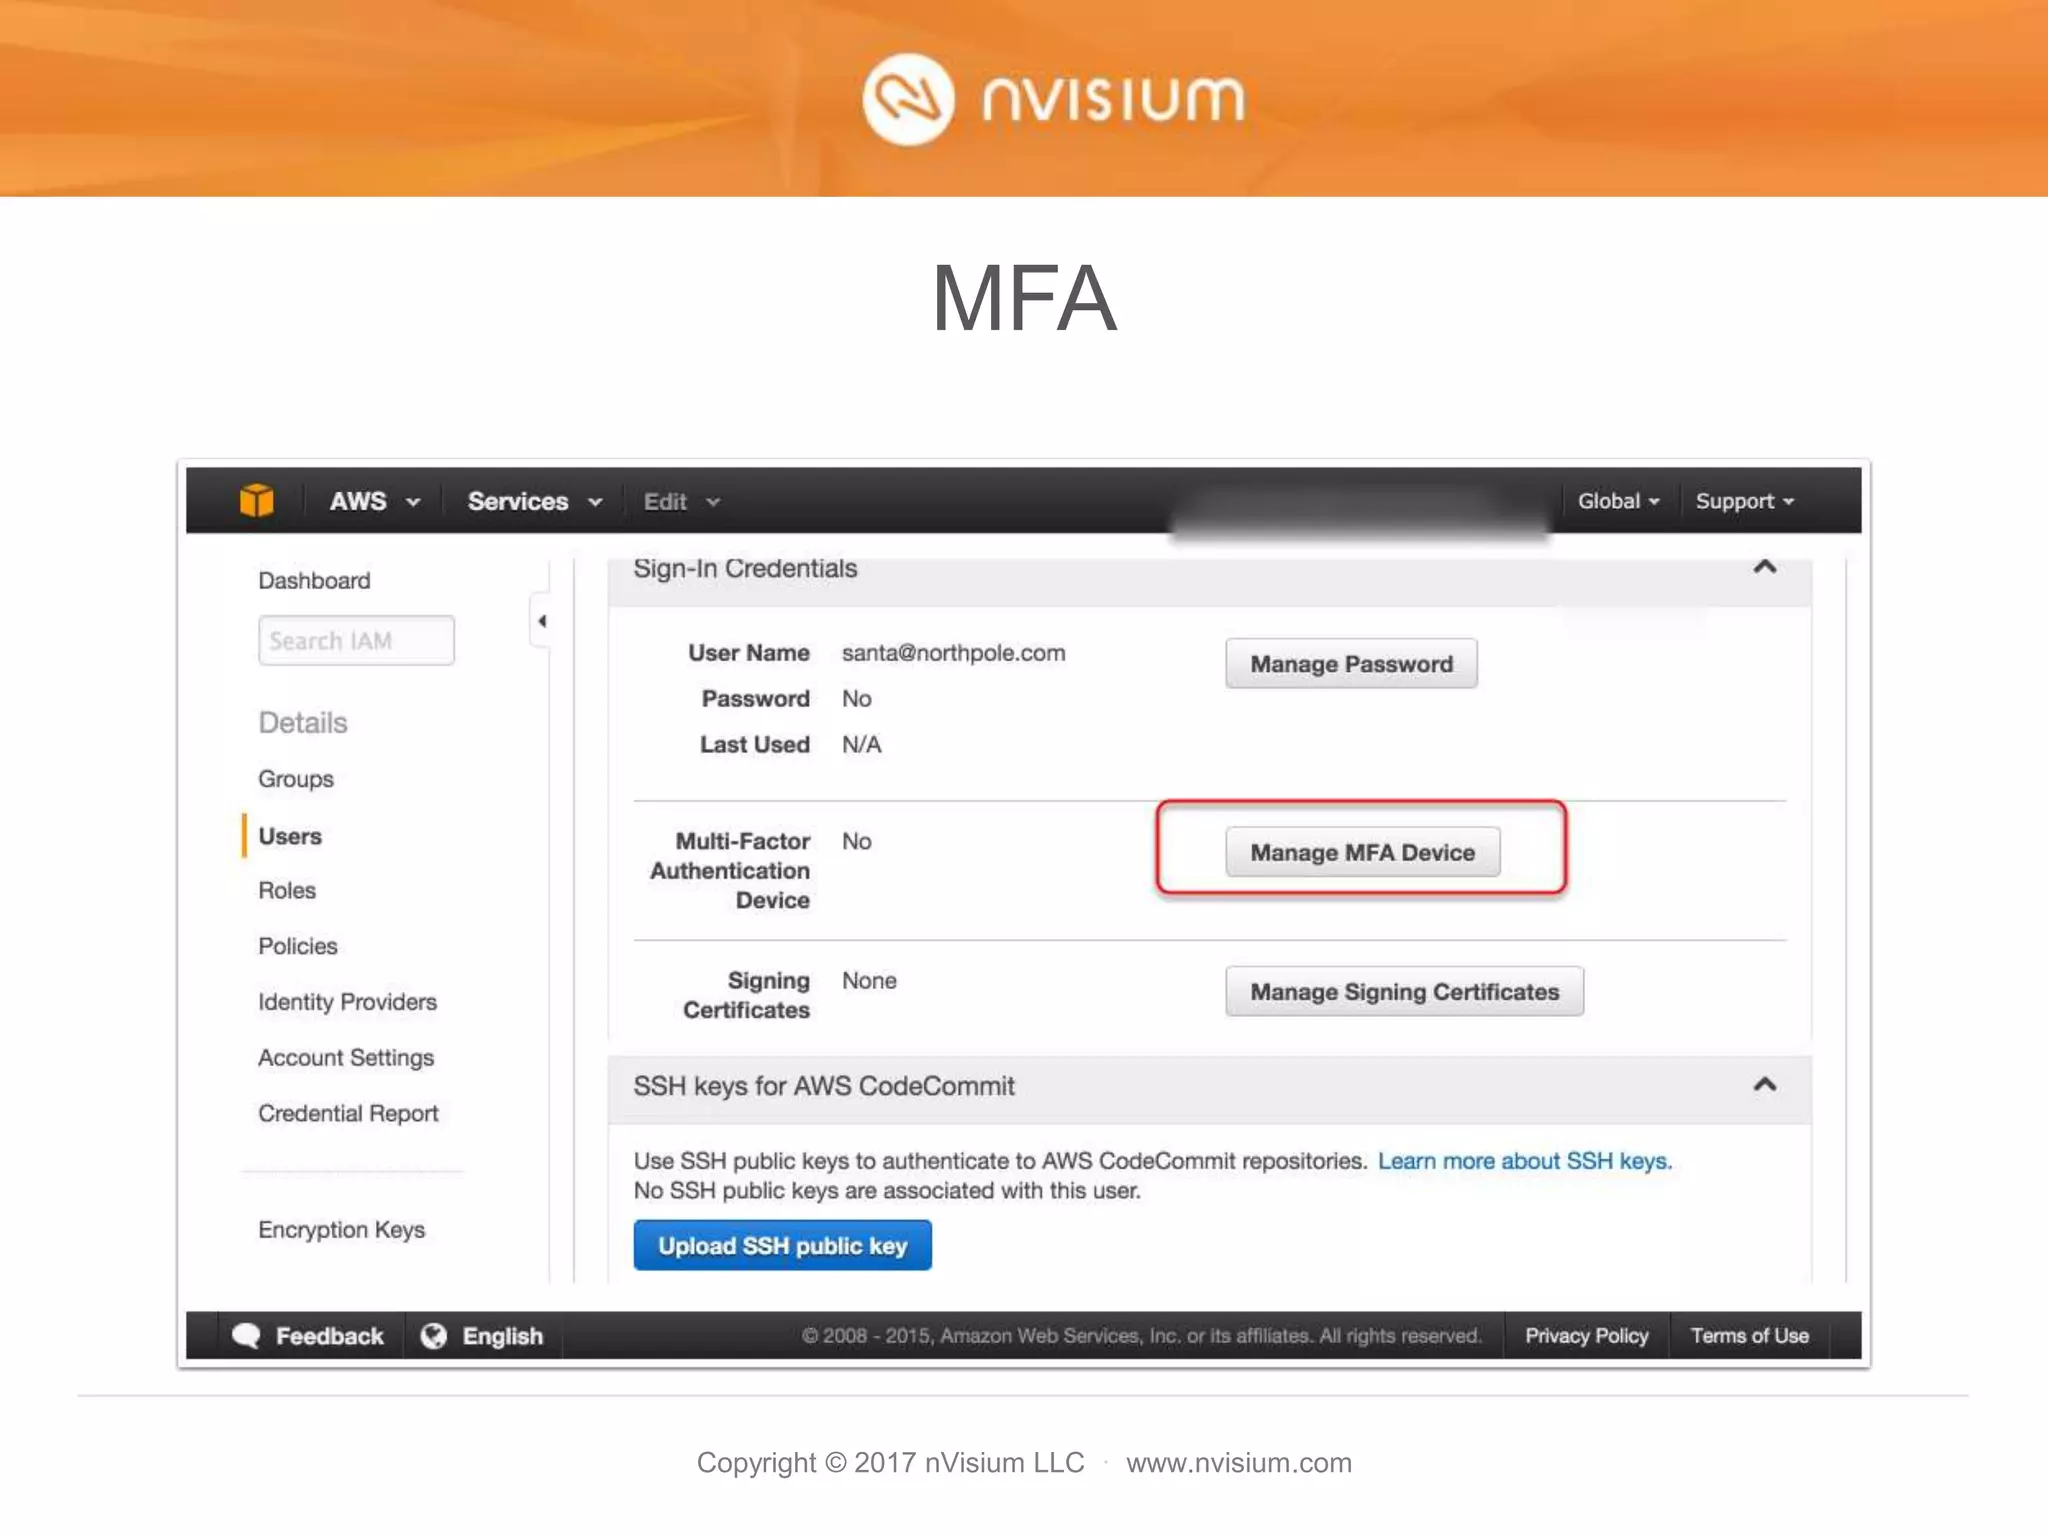Click the globe language icon
Screen dimensions: 2048x1536
coord(434,1335)
